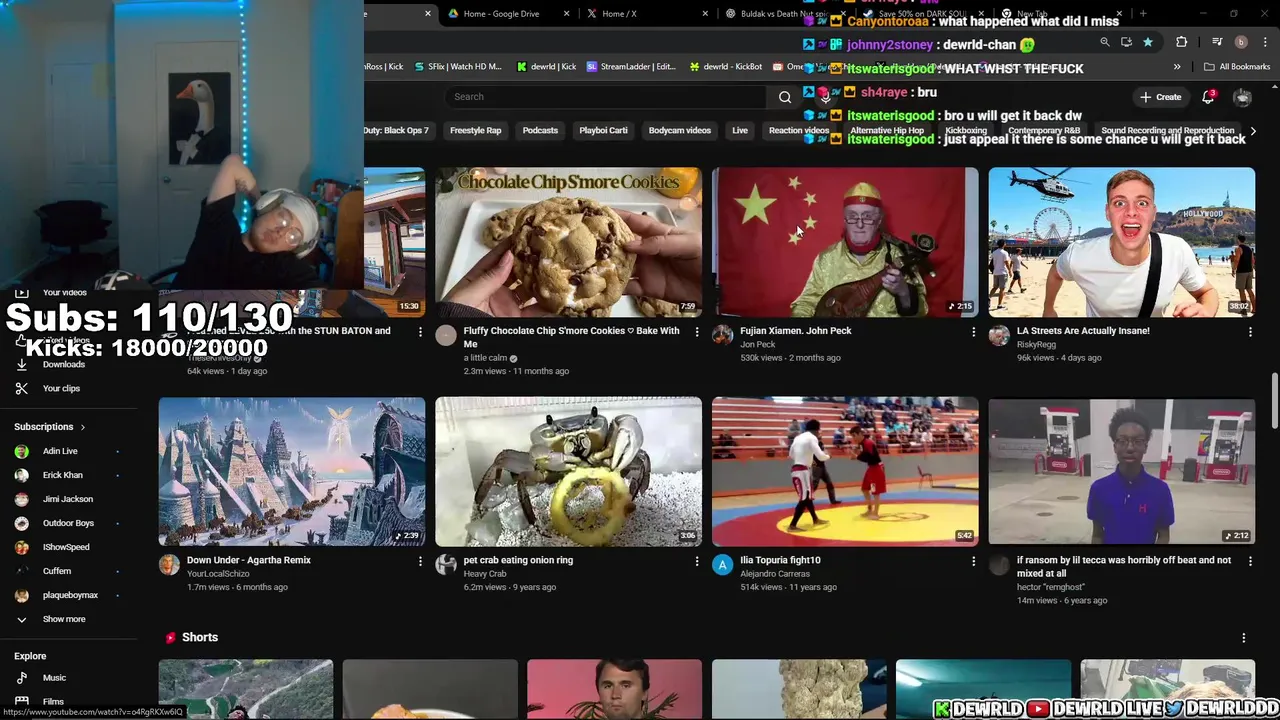
Task: Open options for Ilia Topuria fight10 video
Action: (974, 562)
